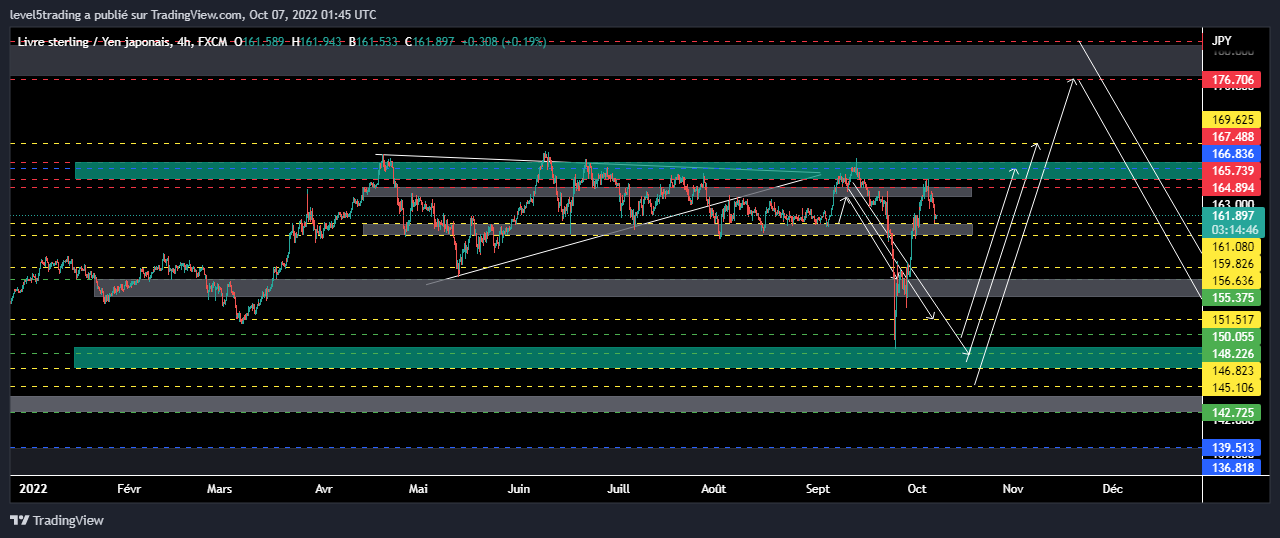Click the 166.836 blue price label

click(x=1232, y=154)
